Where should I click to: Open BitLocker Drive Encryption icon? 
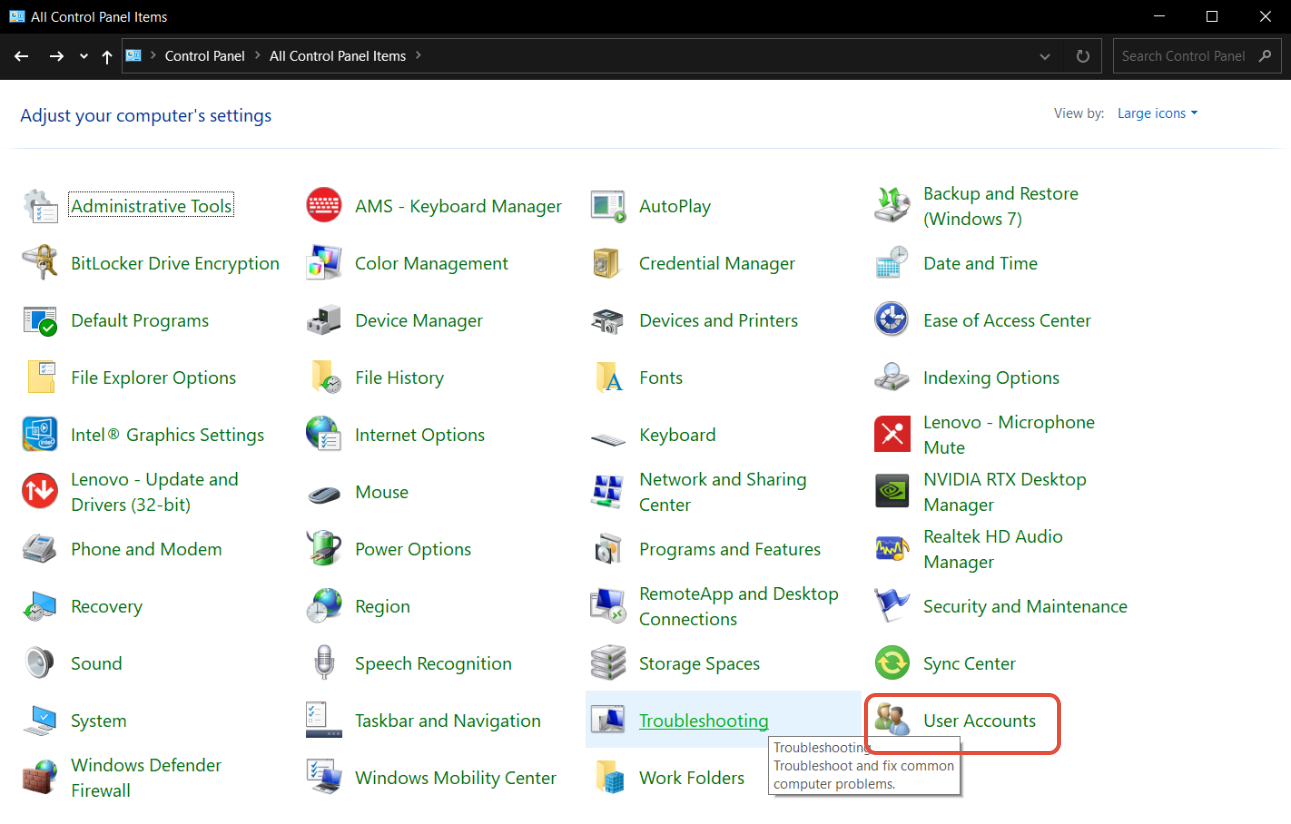pos(40,263)
